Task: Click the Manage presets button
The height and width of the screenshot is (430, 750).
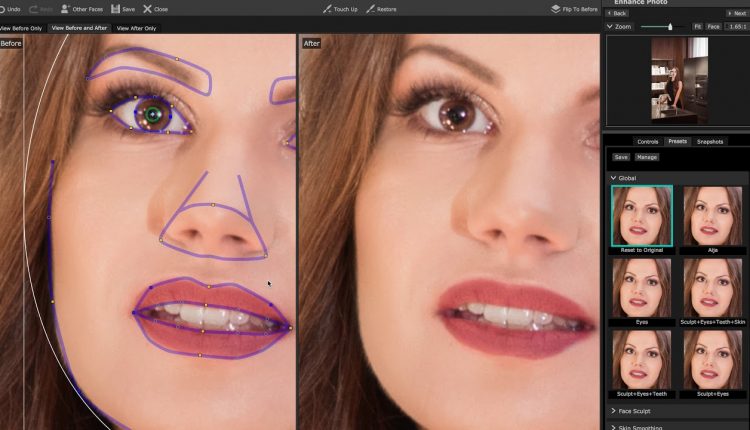Action: [x=647, y=157]
